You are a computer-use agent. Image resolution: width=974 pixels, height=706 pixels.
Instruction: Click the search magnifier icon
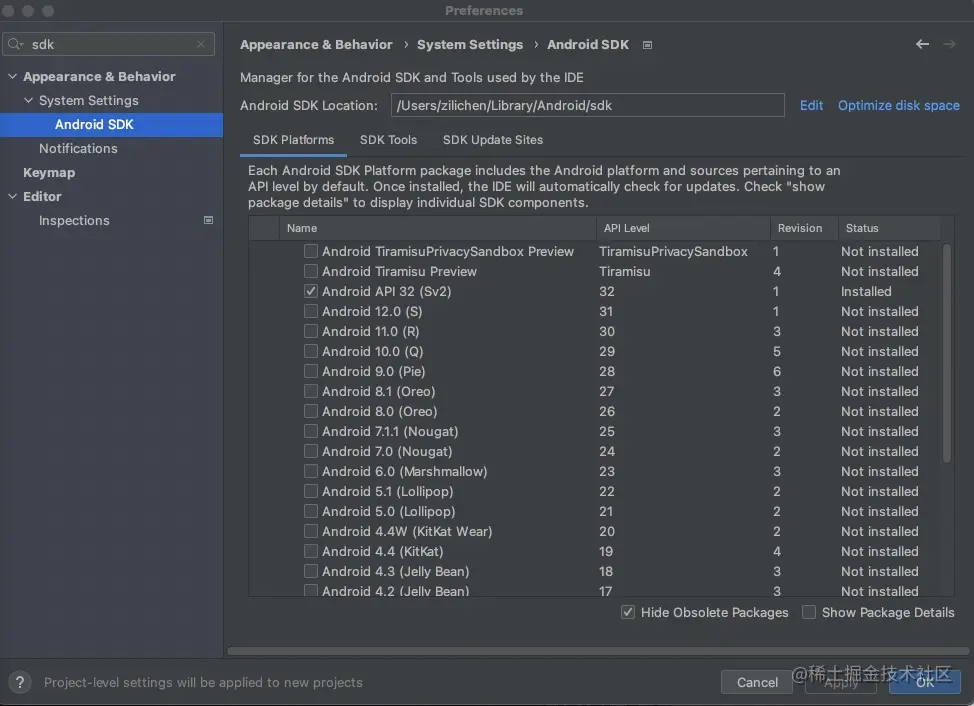pyautogui.click(x=16, y=45)
